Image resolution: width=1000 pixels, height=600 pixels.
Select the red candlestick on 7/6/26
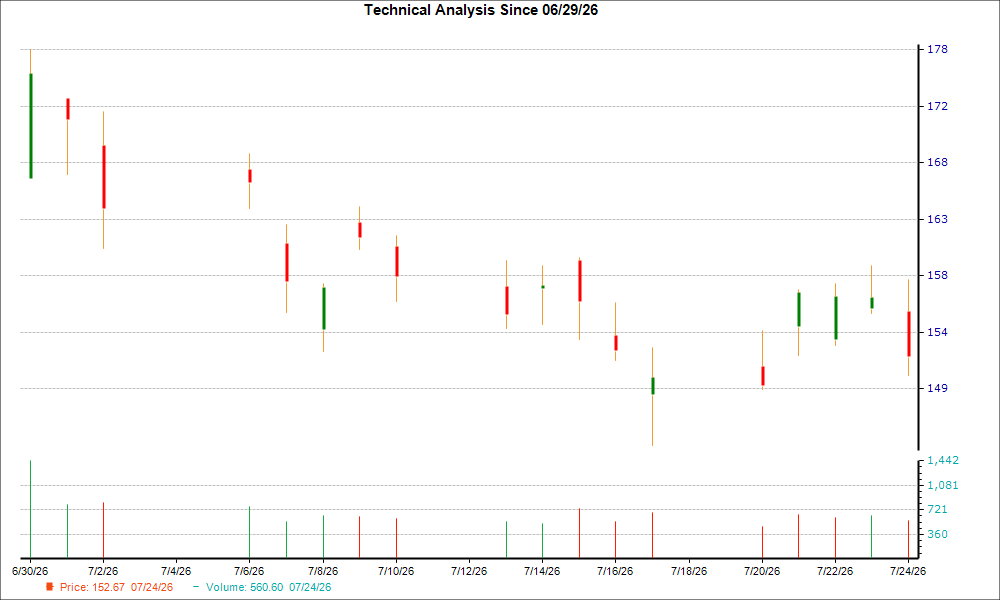click(250, 176)
